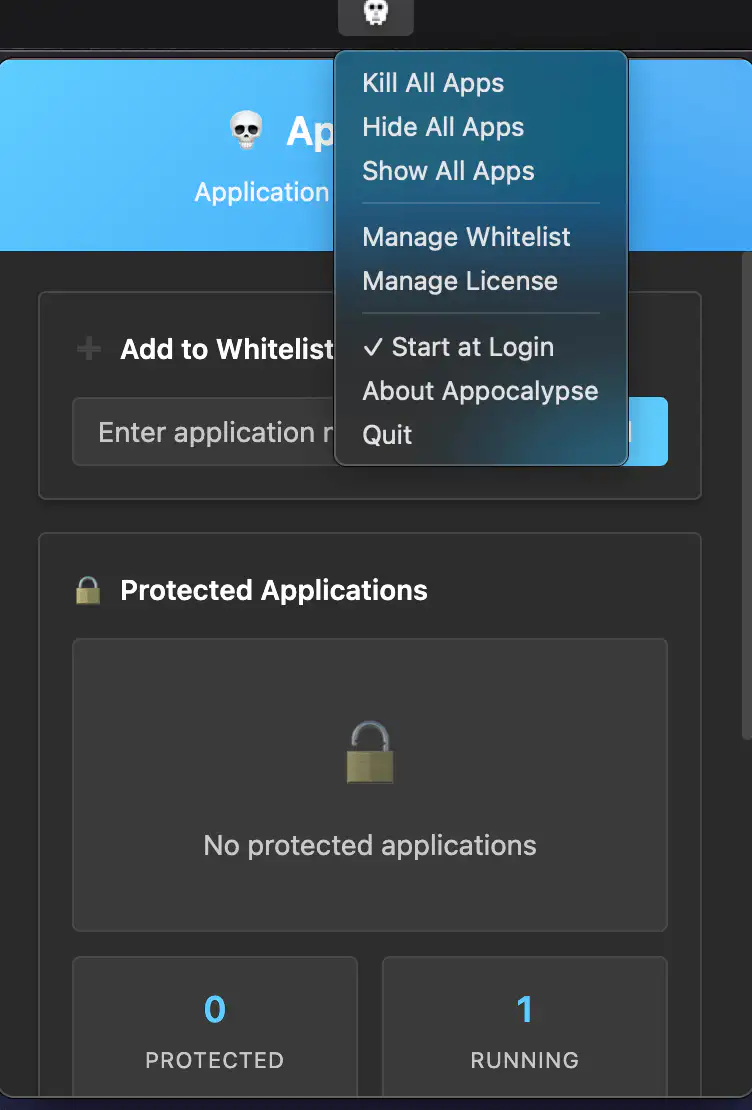Screen dimensions: 752x1110
Task: Click the small padlock icon beside Protected Applications
Action: (88, 590)
